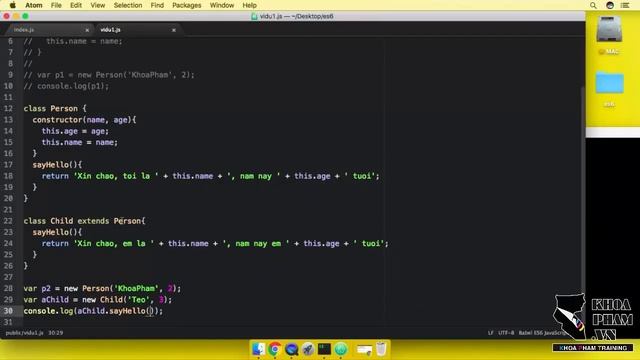Change the UTF-8 encoding setting
Screen dimensions: 640x360
pyautogui.click(x=506, y=333)
